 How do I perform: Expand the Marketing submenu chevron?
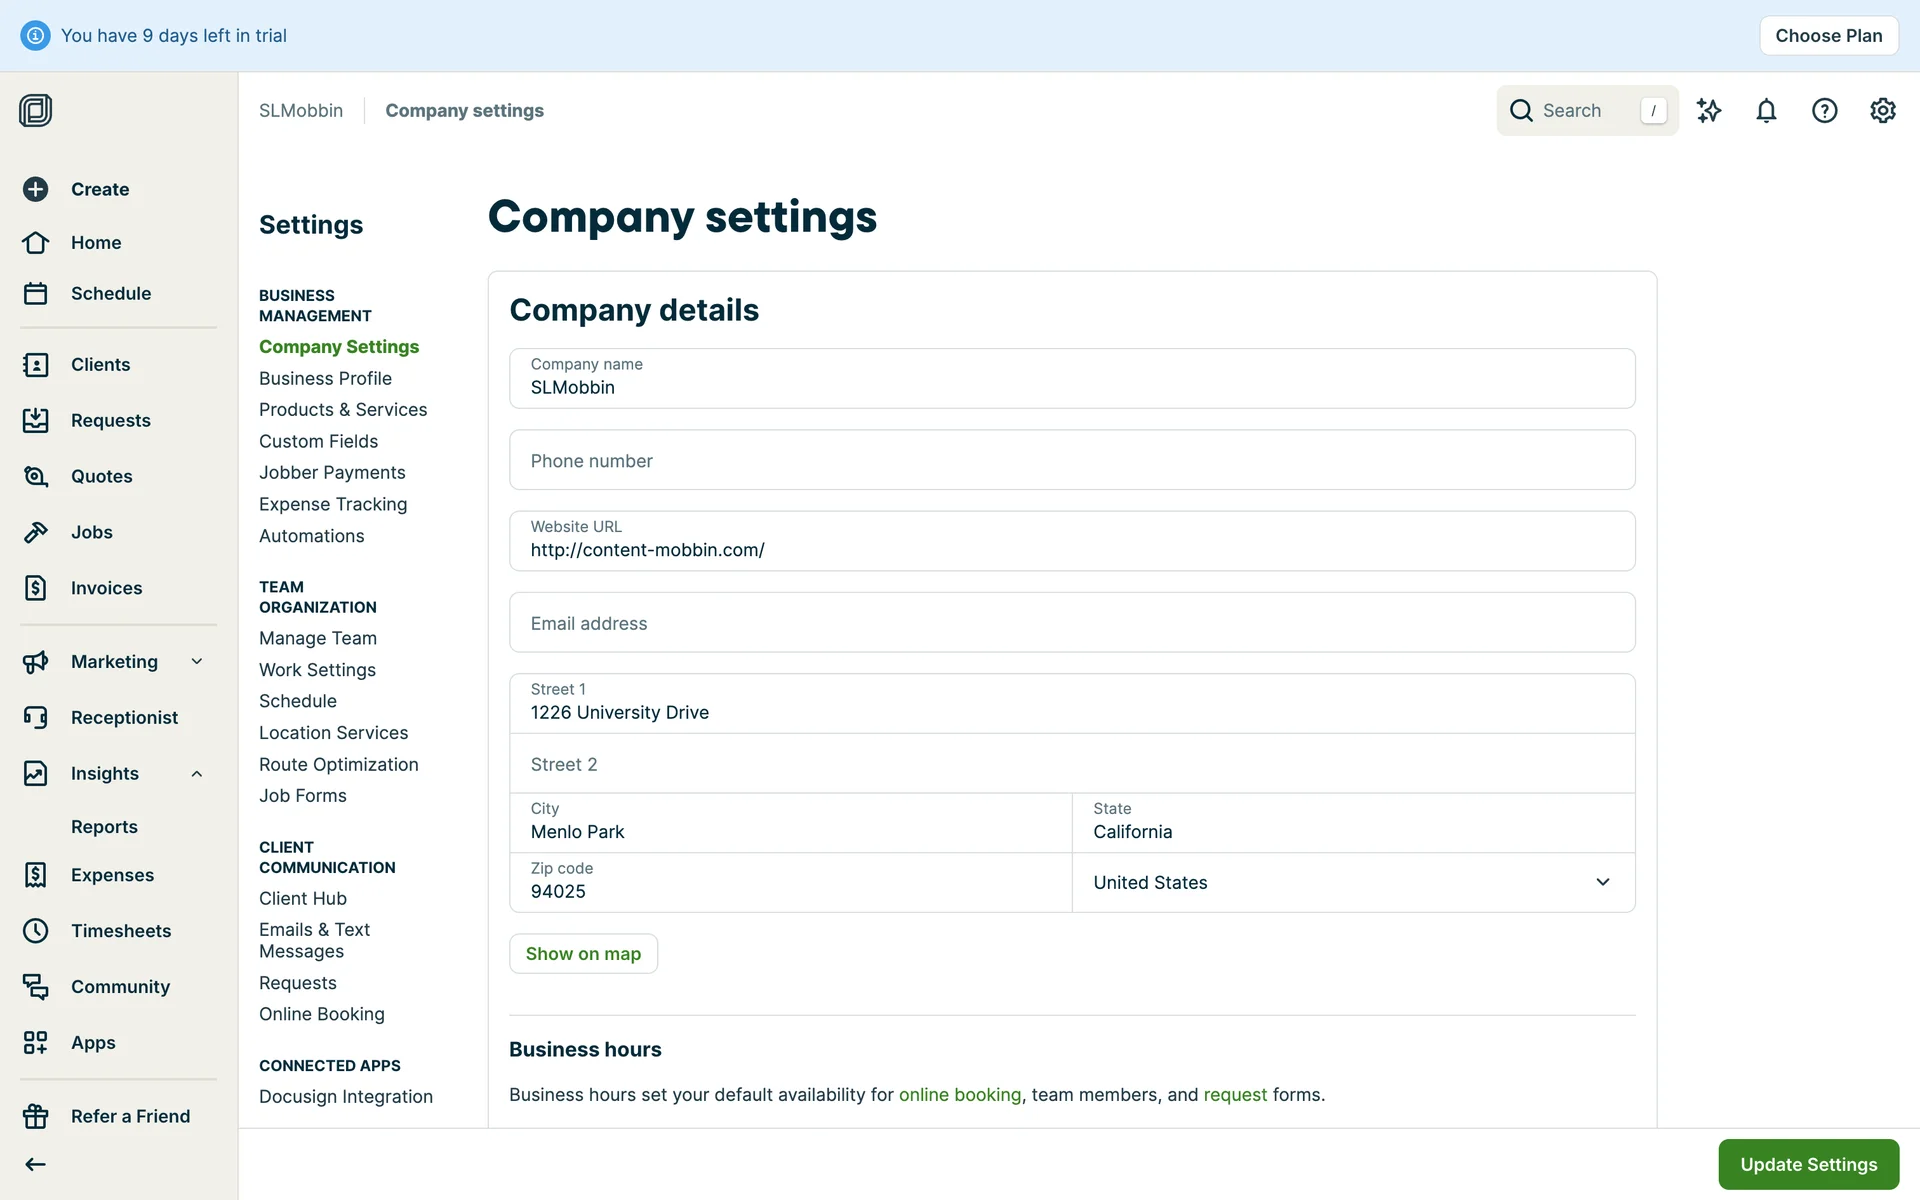tap(197, 661)
